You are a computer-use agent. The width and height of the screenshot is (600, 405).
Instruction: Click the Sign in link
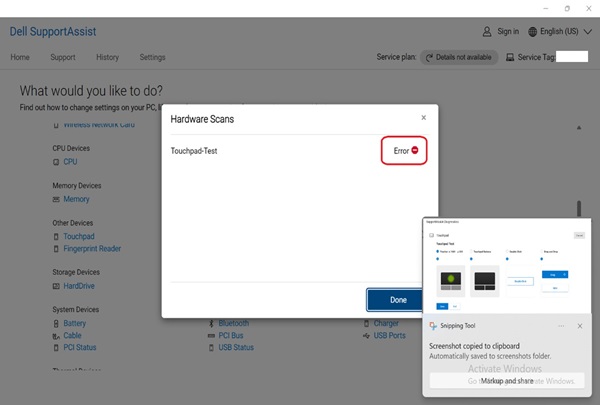(x=508, y=31)
